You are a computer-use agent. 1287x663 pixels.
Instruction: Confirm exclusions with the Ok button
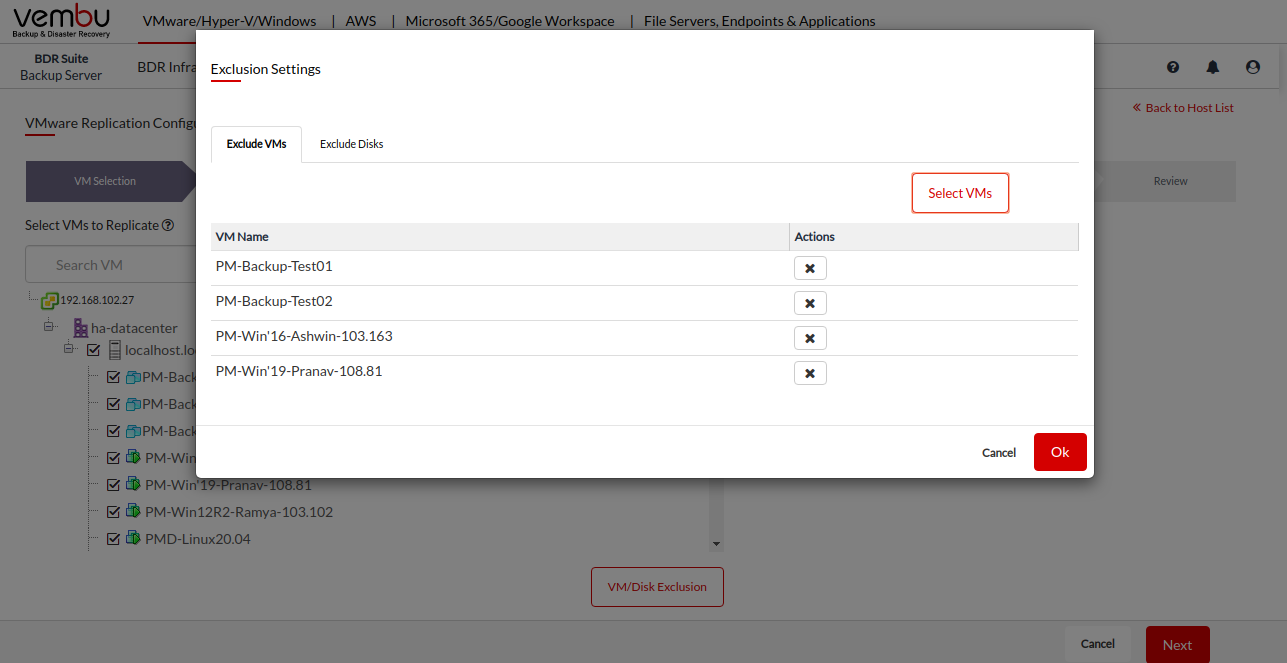pos(1060,452)
